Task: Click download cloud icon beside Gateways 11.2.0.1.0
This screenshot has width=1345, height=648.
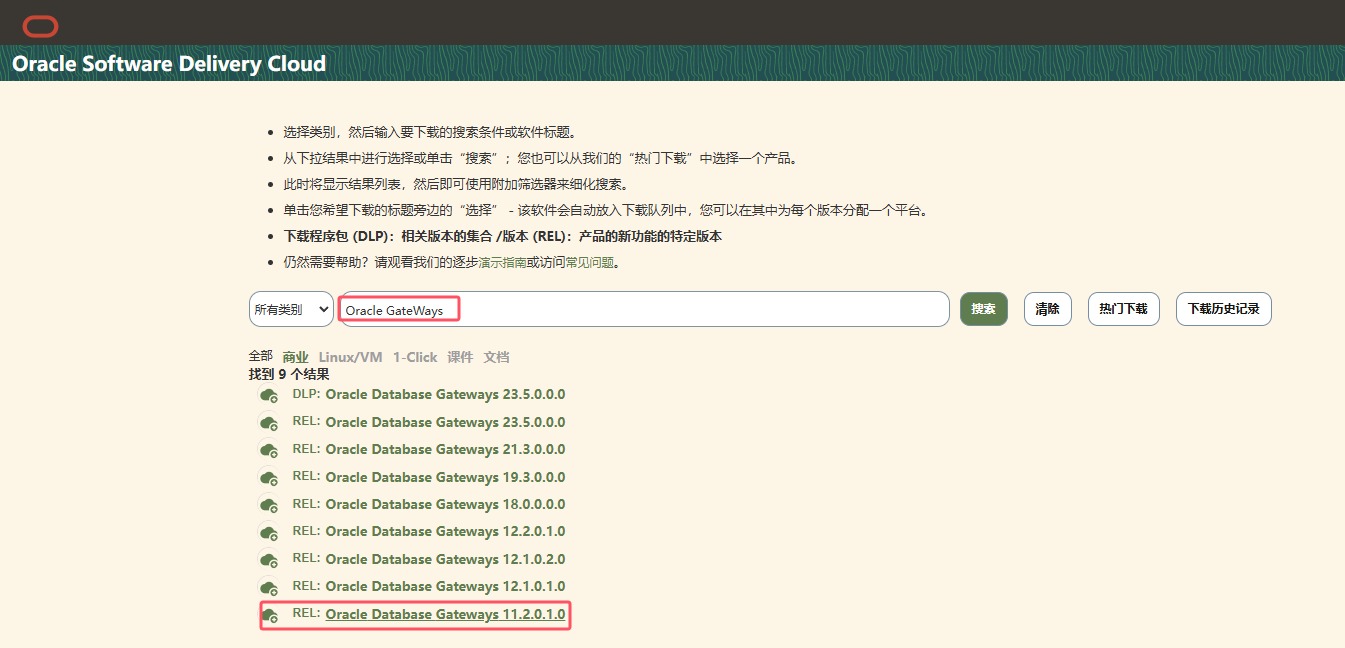Action: point(269,615)
